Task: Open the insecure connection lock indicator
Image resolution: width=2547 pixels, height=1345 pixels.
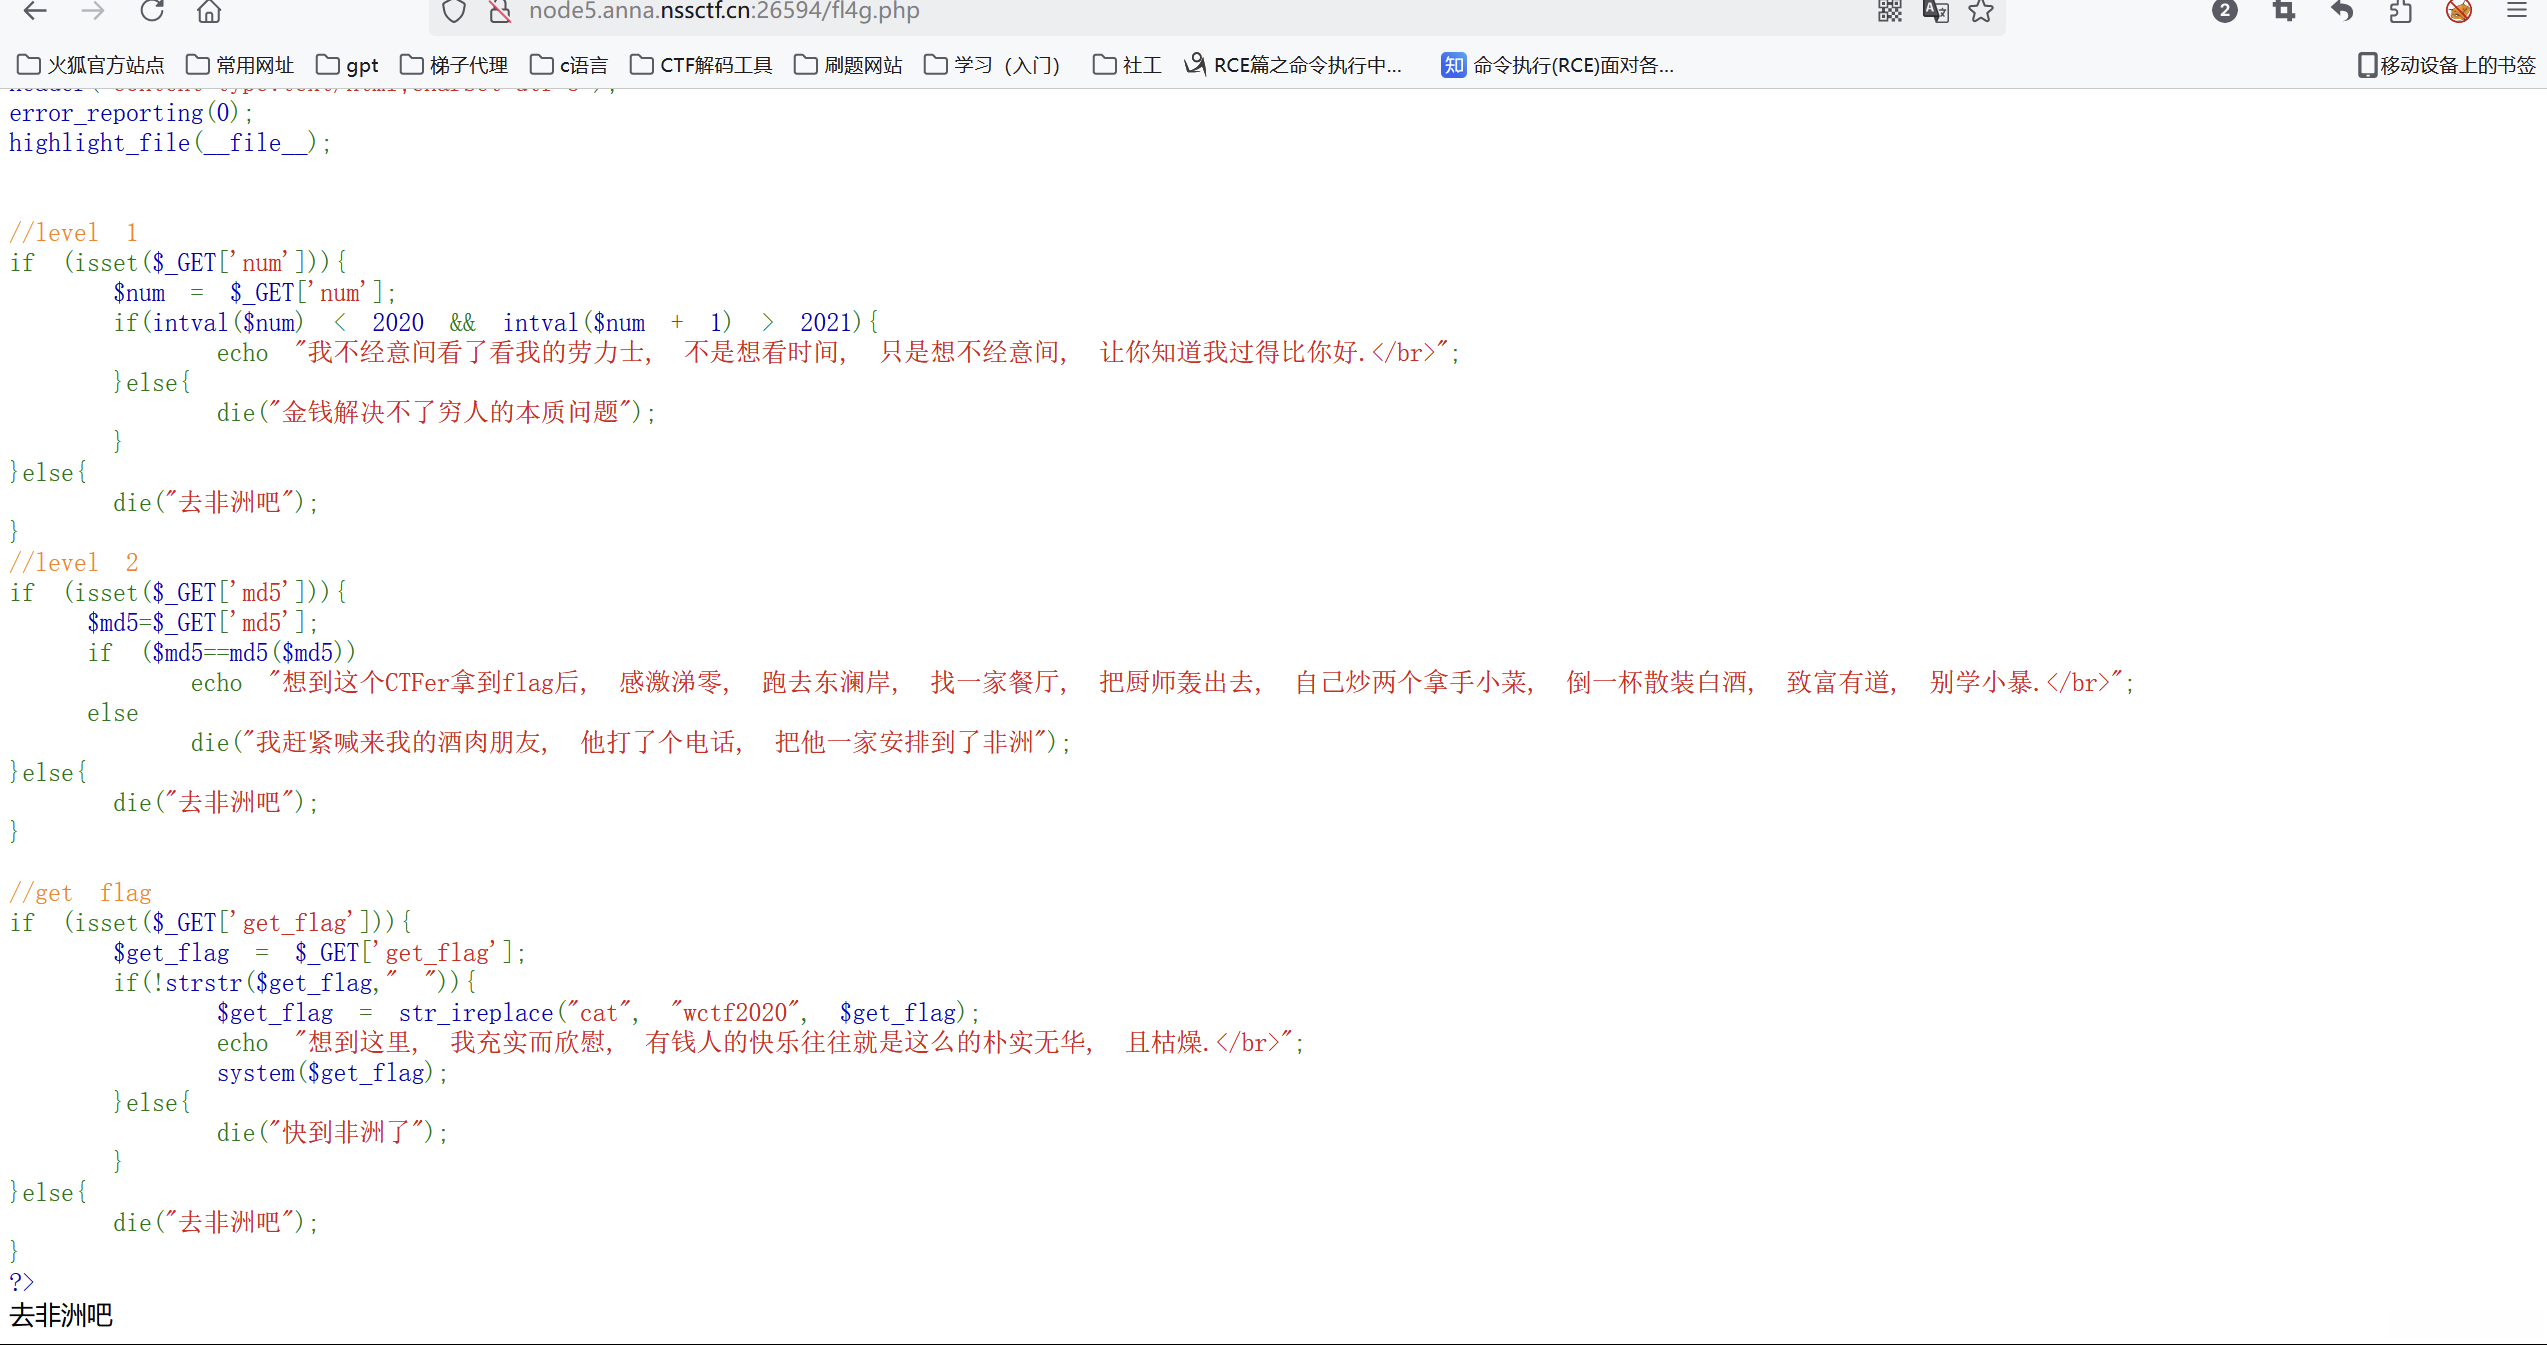Action: tap(500, 11)
